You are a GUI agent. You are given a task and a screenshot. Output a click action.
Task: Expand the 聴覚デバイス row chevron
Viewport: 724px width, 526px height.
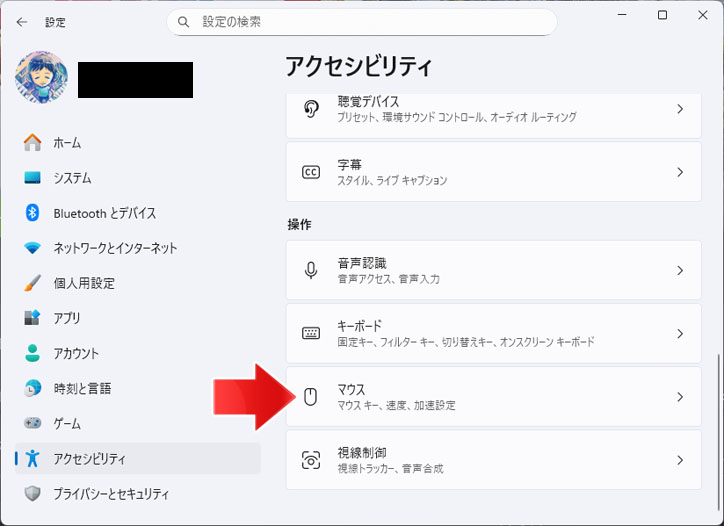pyautogui.click(x=680, y=109)
